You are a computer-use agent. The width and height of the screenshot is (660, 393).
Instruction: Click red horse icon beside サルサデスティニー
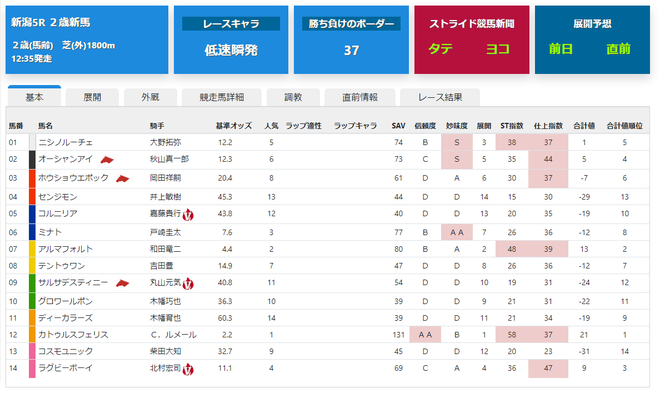coord(122,283)
